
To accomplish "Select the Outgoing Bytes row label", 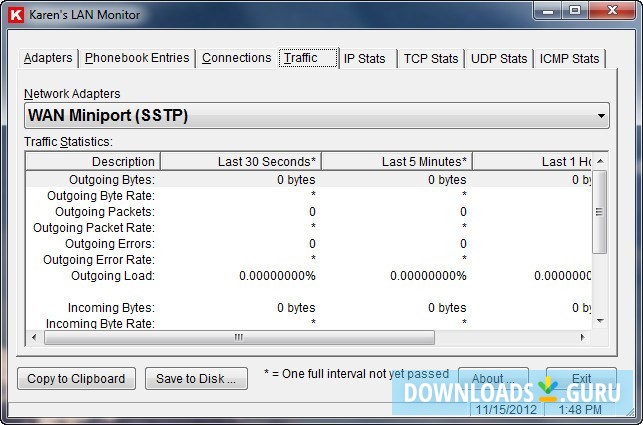I will 112,180.
